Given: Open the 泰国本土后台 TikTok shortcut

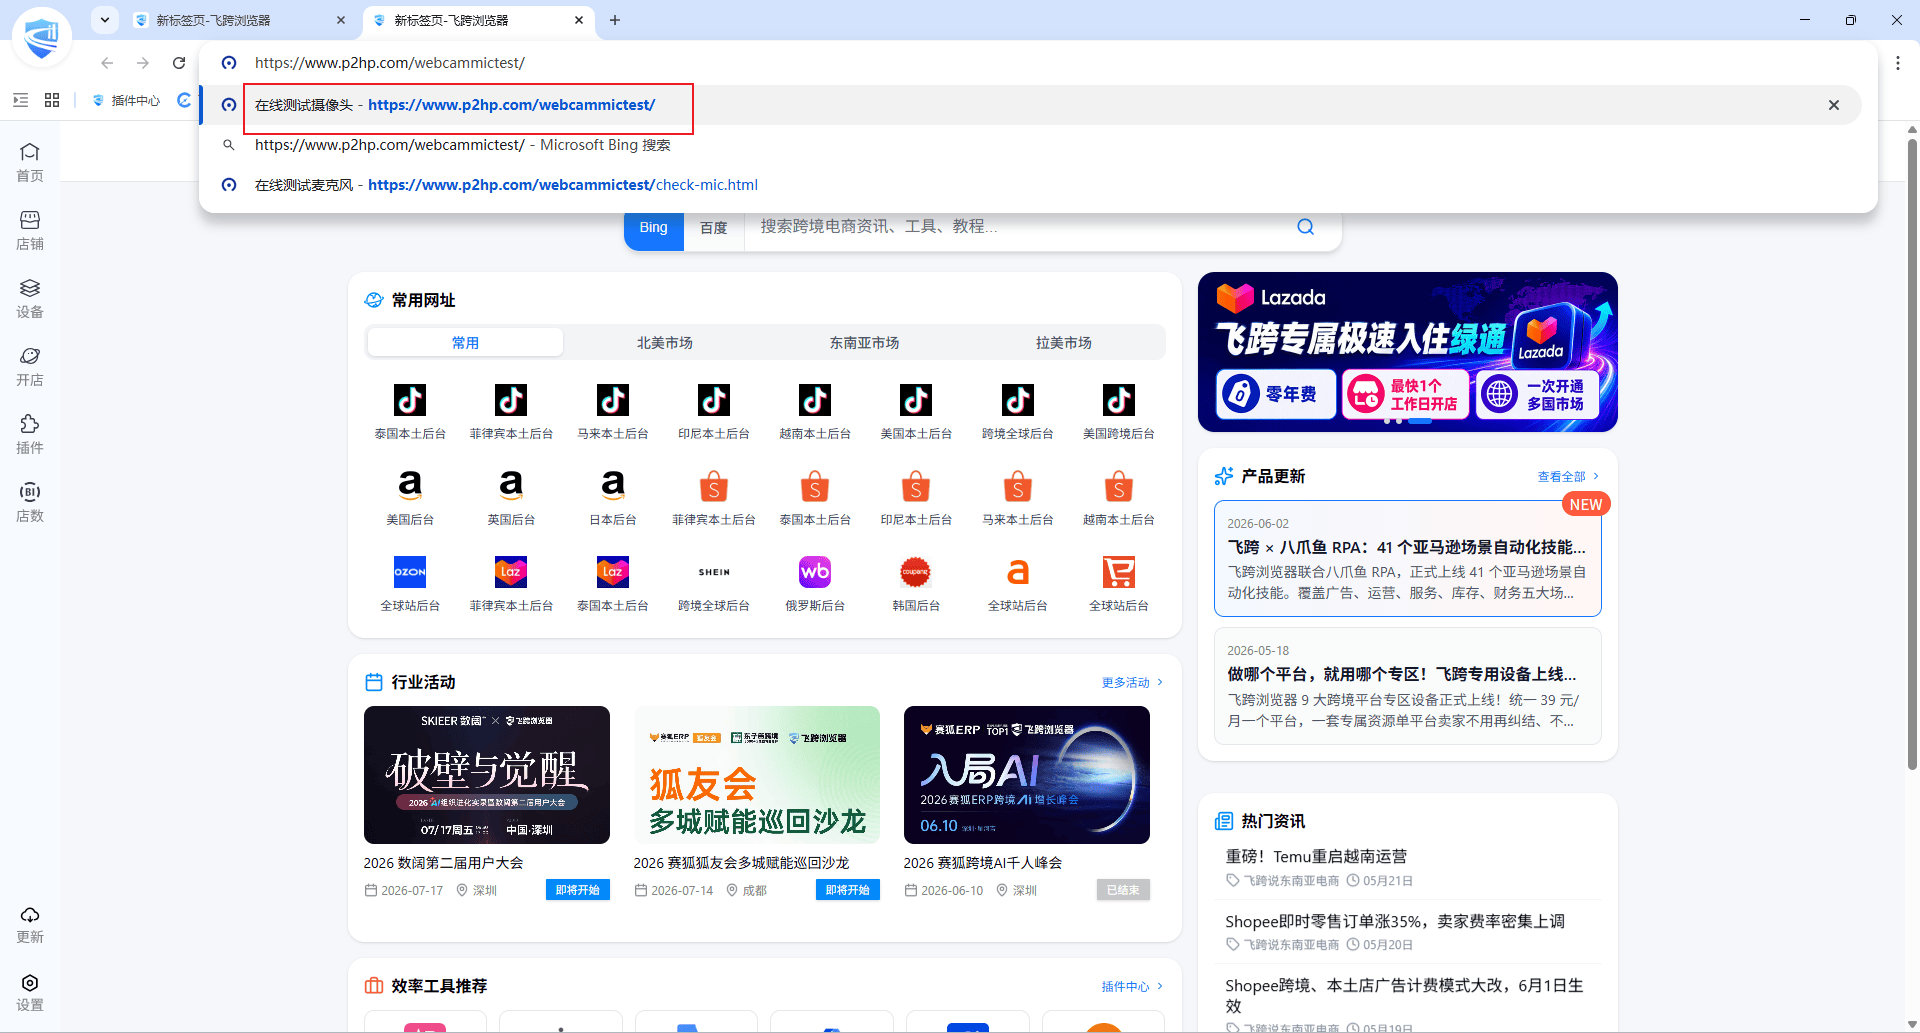Looking at the screenshot, I should (x=410, y=412).
